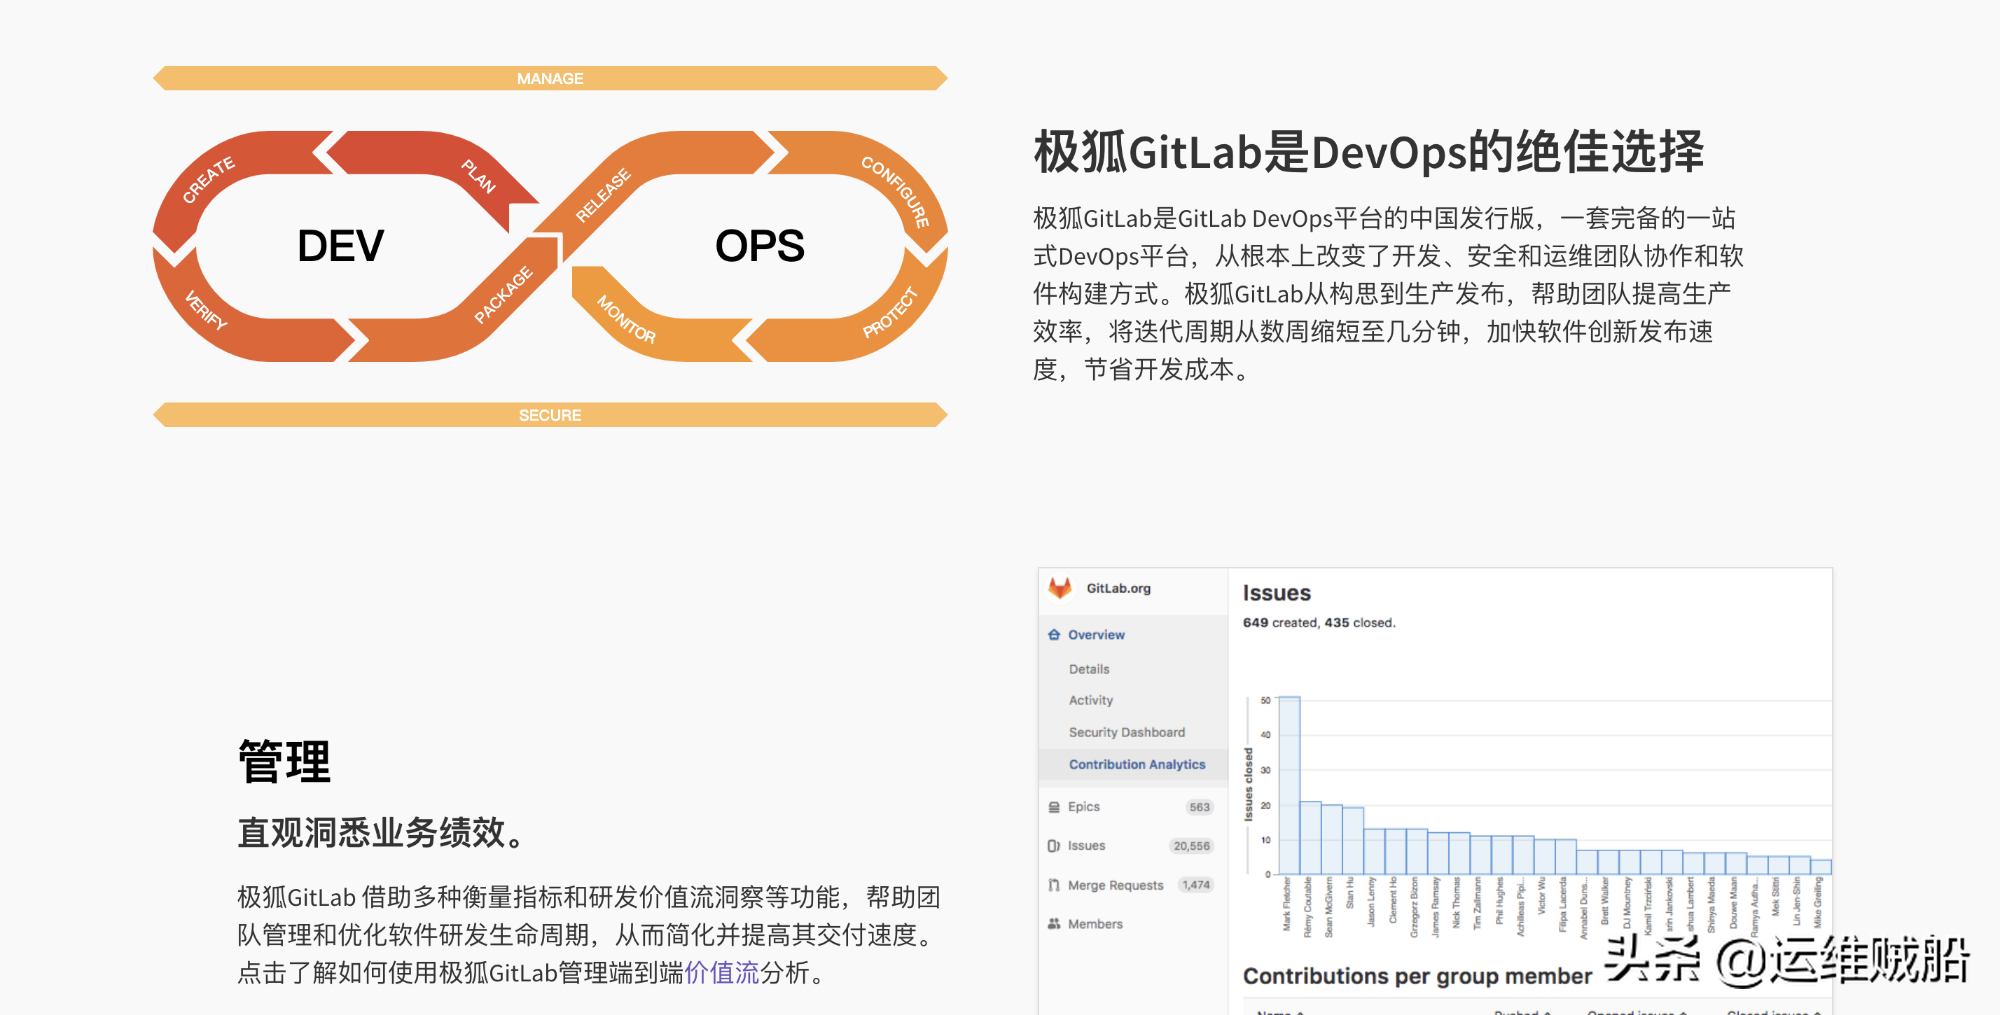
Task: Open Members page in sidebar
Action: click(x=1095, y=924)
